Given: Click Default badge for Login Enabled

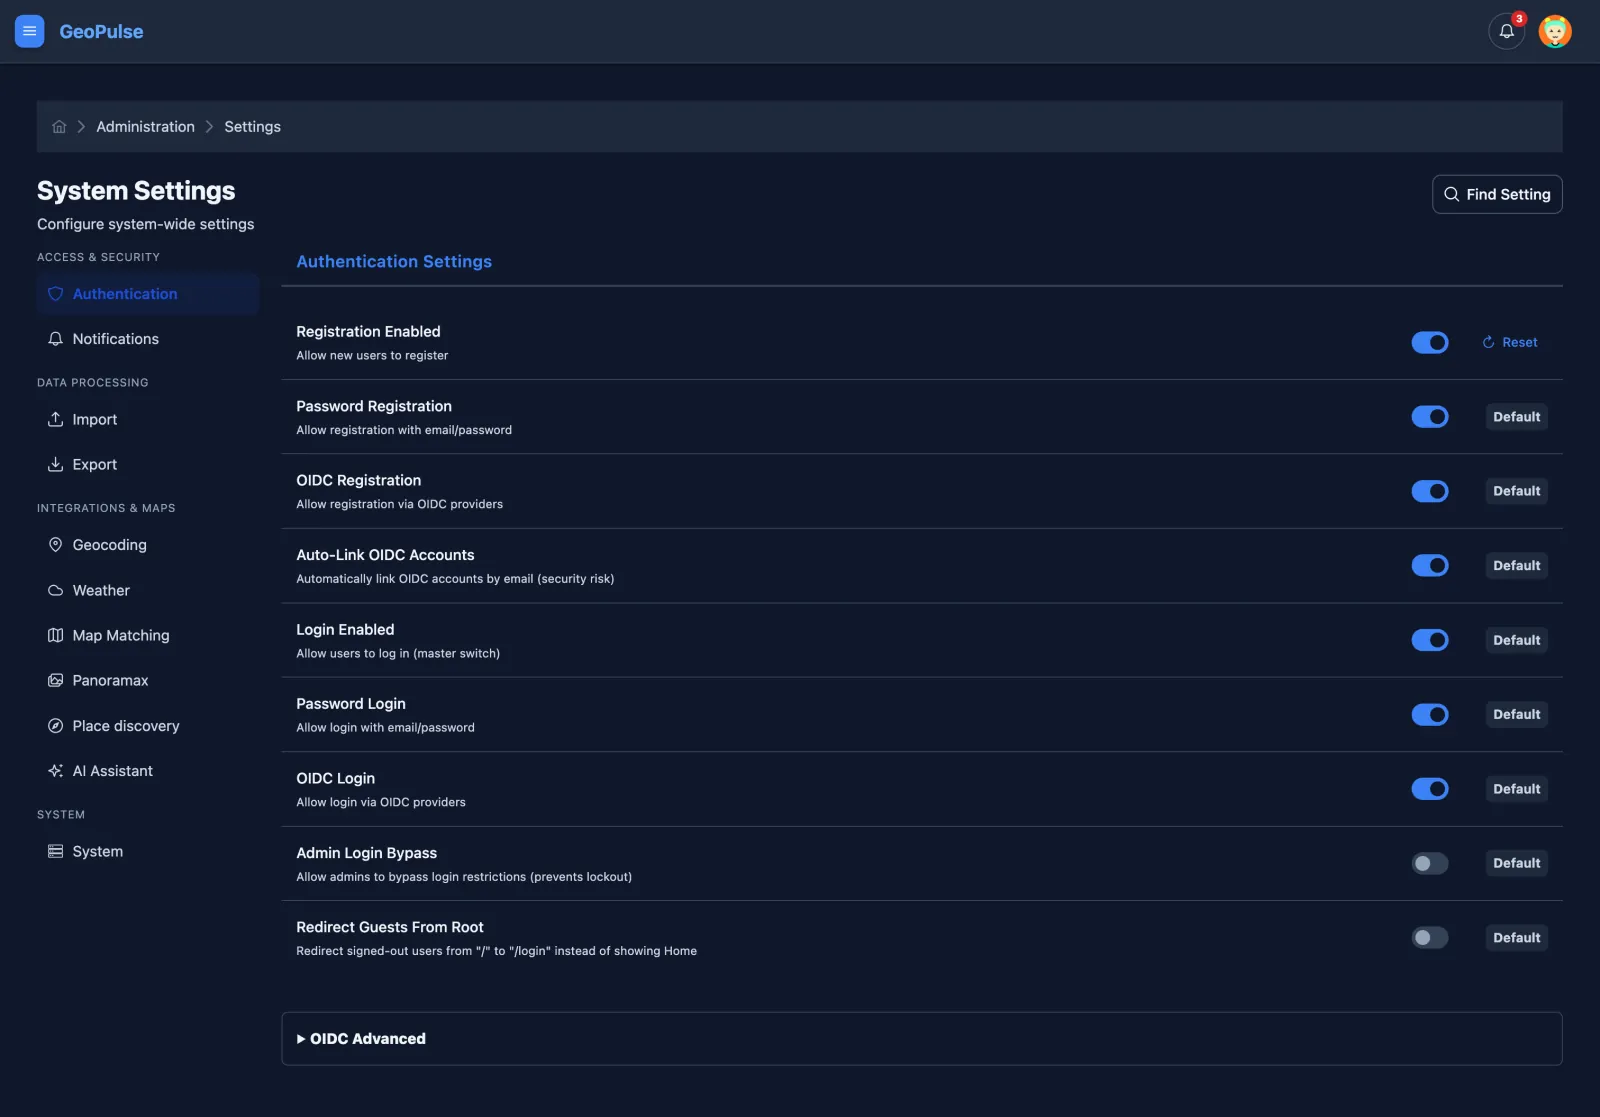Looking at the screenshot, I should click(x=1516, y=640).
